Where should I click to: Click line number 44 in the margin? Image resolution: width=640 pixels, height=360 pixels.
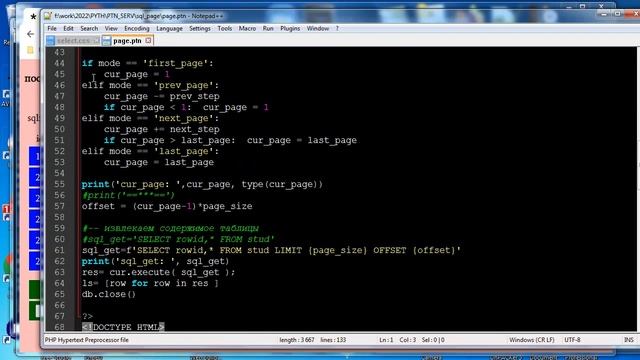point(60,63)
